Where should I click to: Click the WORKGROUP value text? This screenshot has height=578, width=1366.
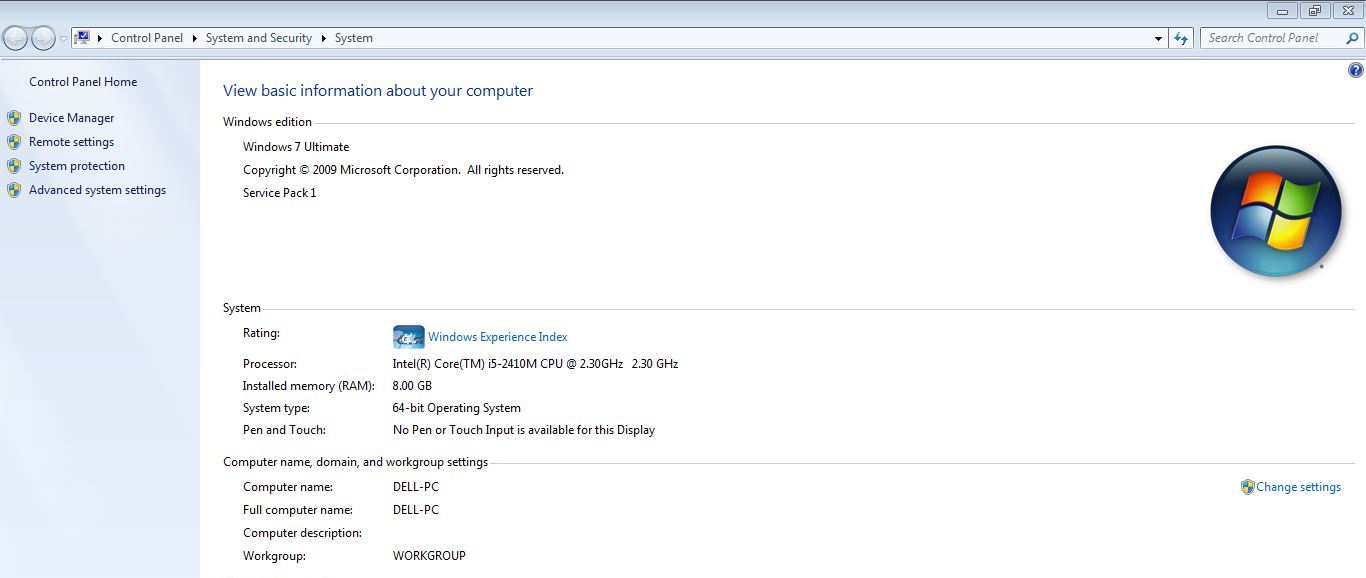[x=429, y=556]
